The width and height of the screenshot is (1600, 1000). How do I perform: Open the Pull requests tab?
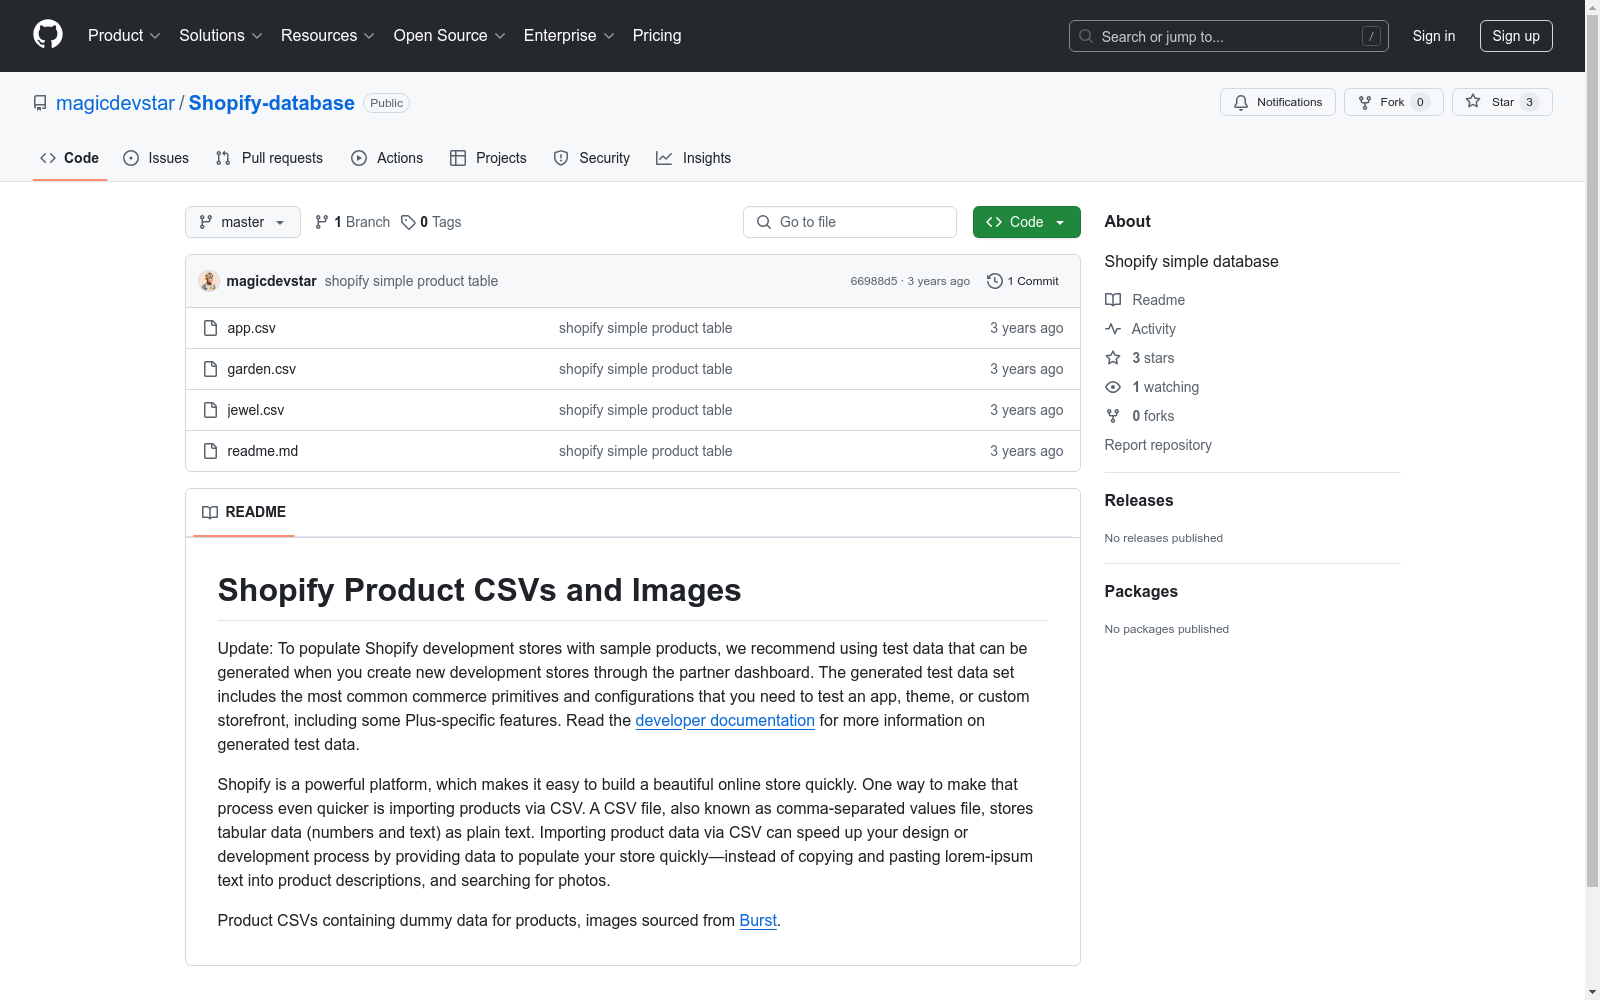point(269,158)
